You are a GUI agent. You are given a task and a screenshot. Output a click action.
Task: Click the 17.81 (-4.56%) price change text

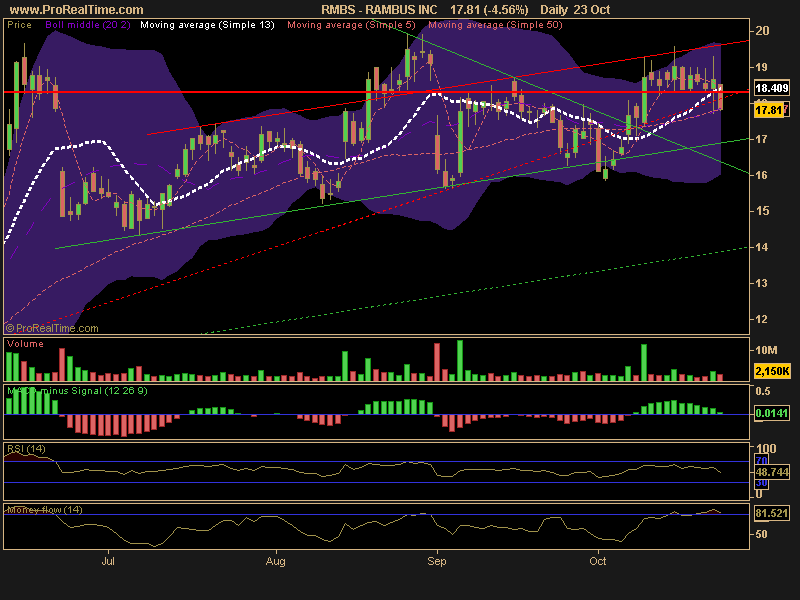(x=489, y=10)
